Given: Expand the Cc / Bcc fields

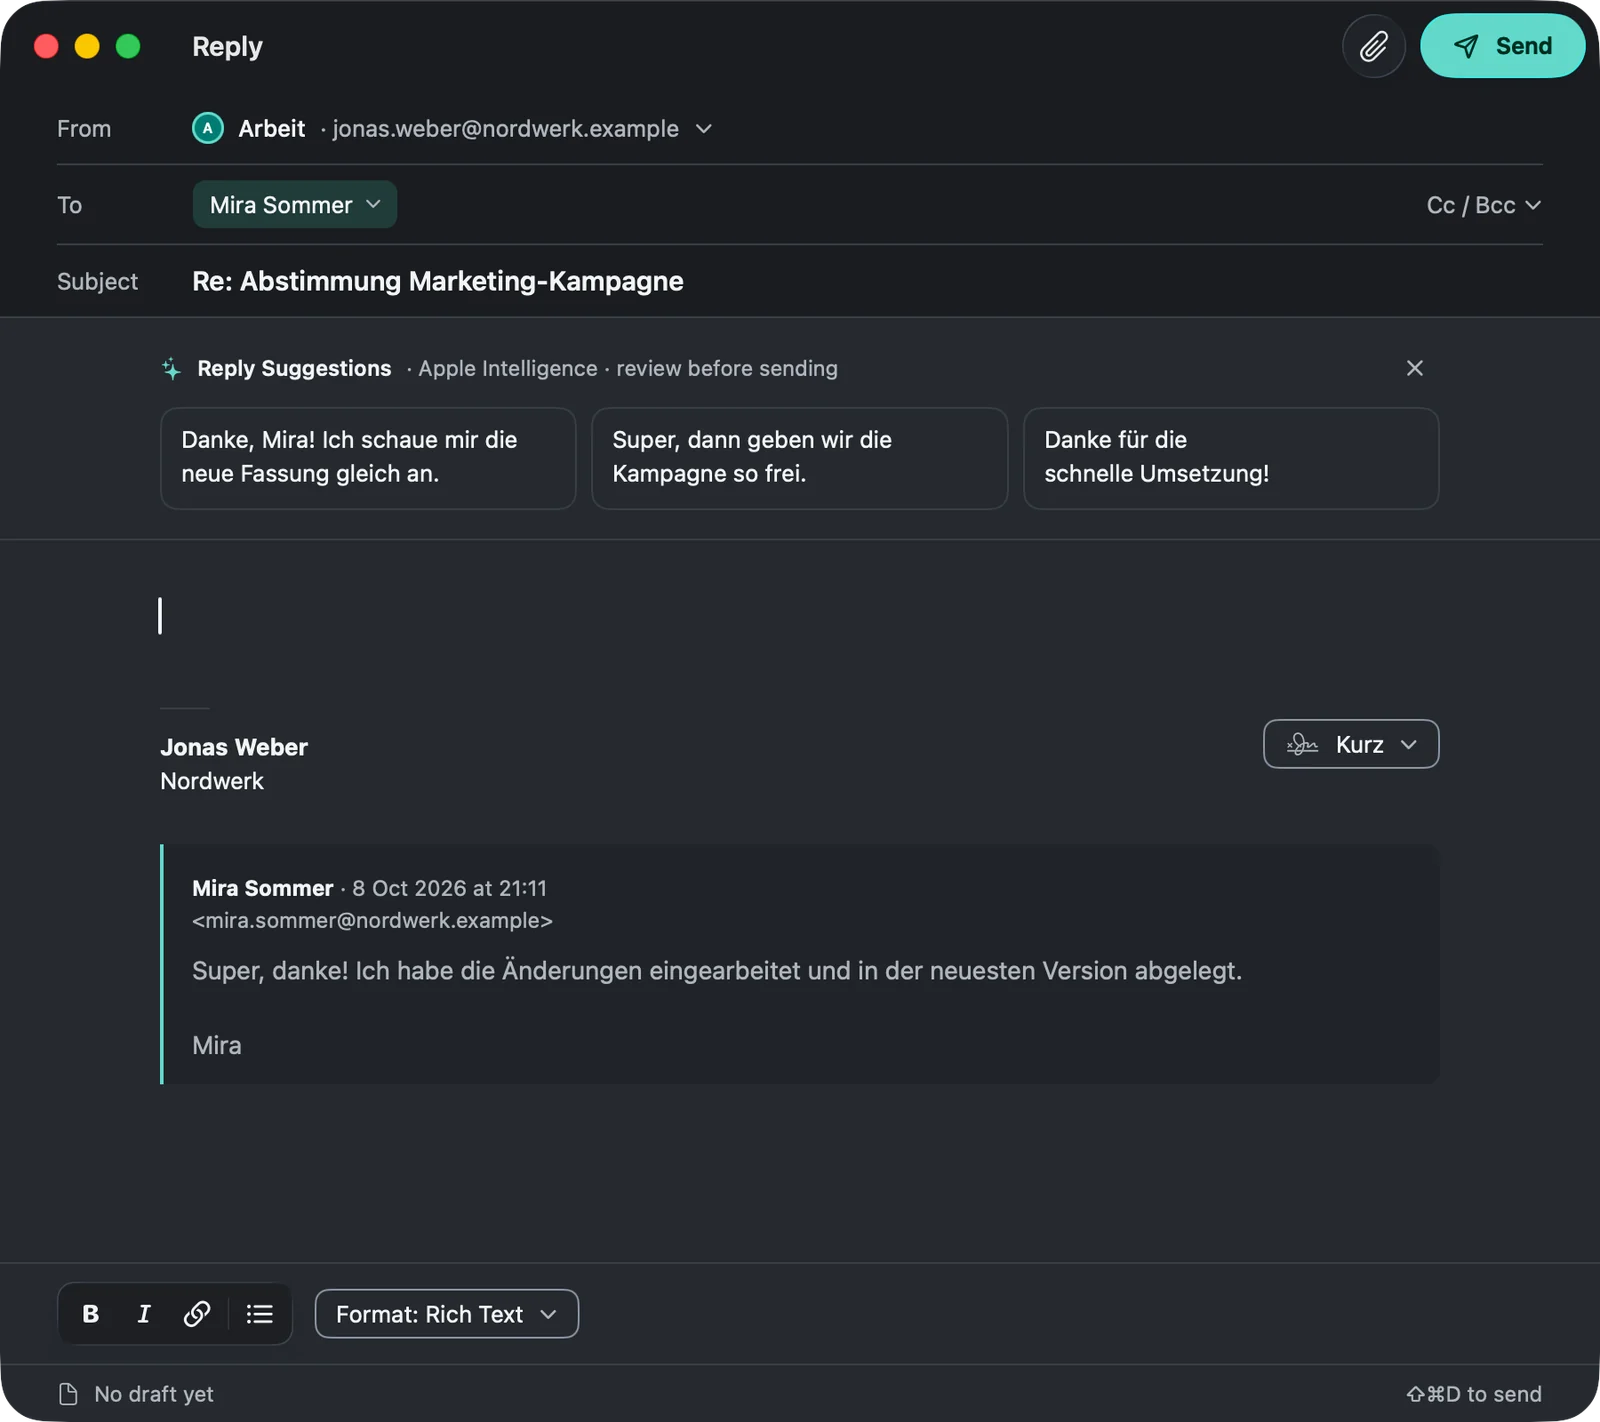Looking at the screenshot, I should point(1483,205).
